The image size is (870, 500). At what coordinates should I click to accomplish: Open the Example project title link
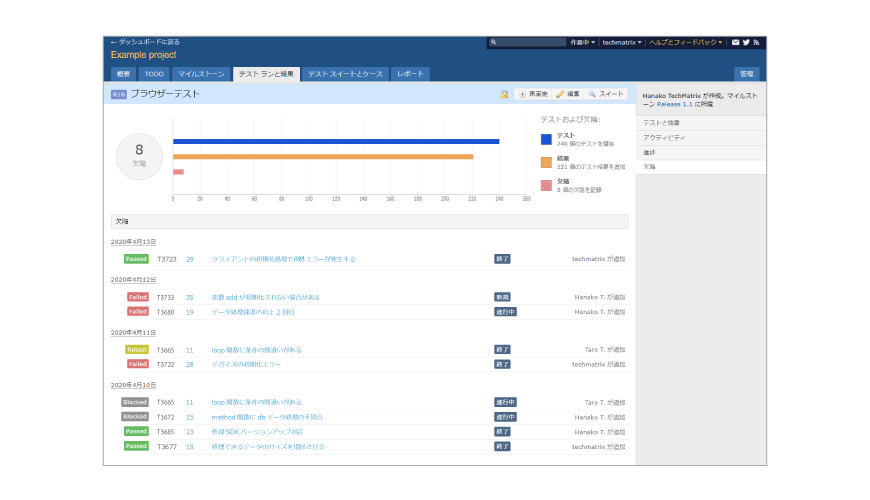(144, 55)
